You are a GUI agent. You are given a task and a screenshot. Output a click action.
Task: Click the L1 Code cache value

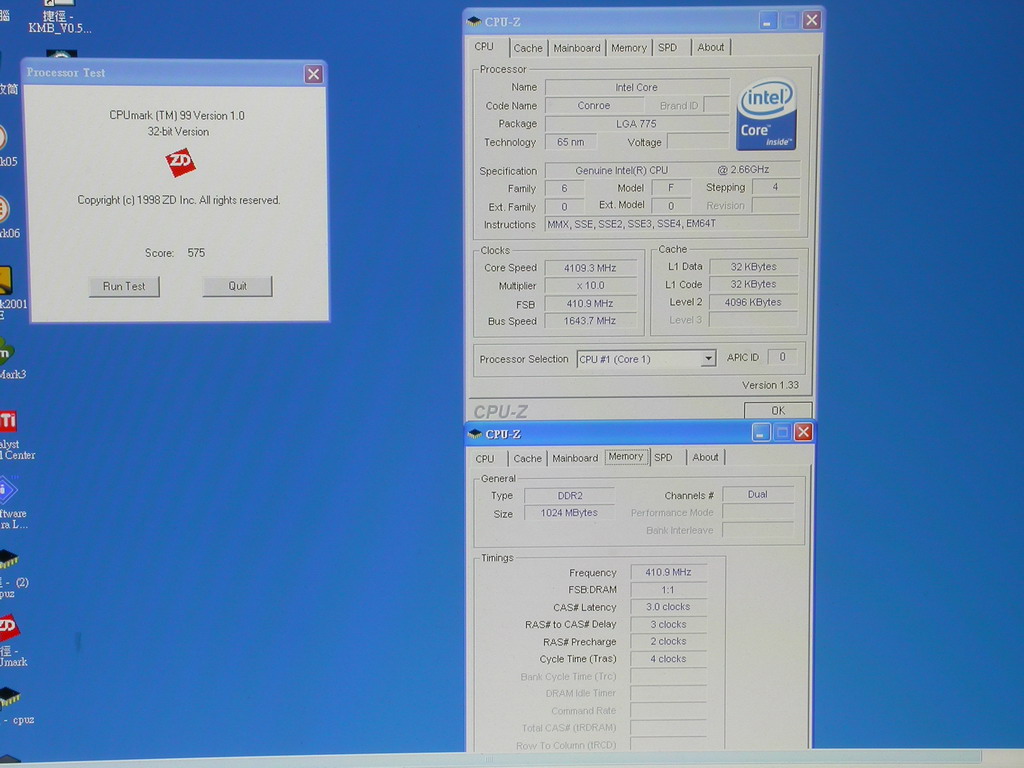click(754, 284)
